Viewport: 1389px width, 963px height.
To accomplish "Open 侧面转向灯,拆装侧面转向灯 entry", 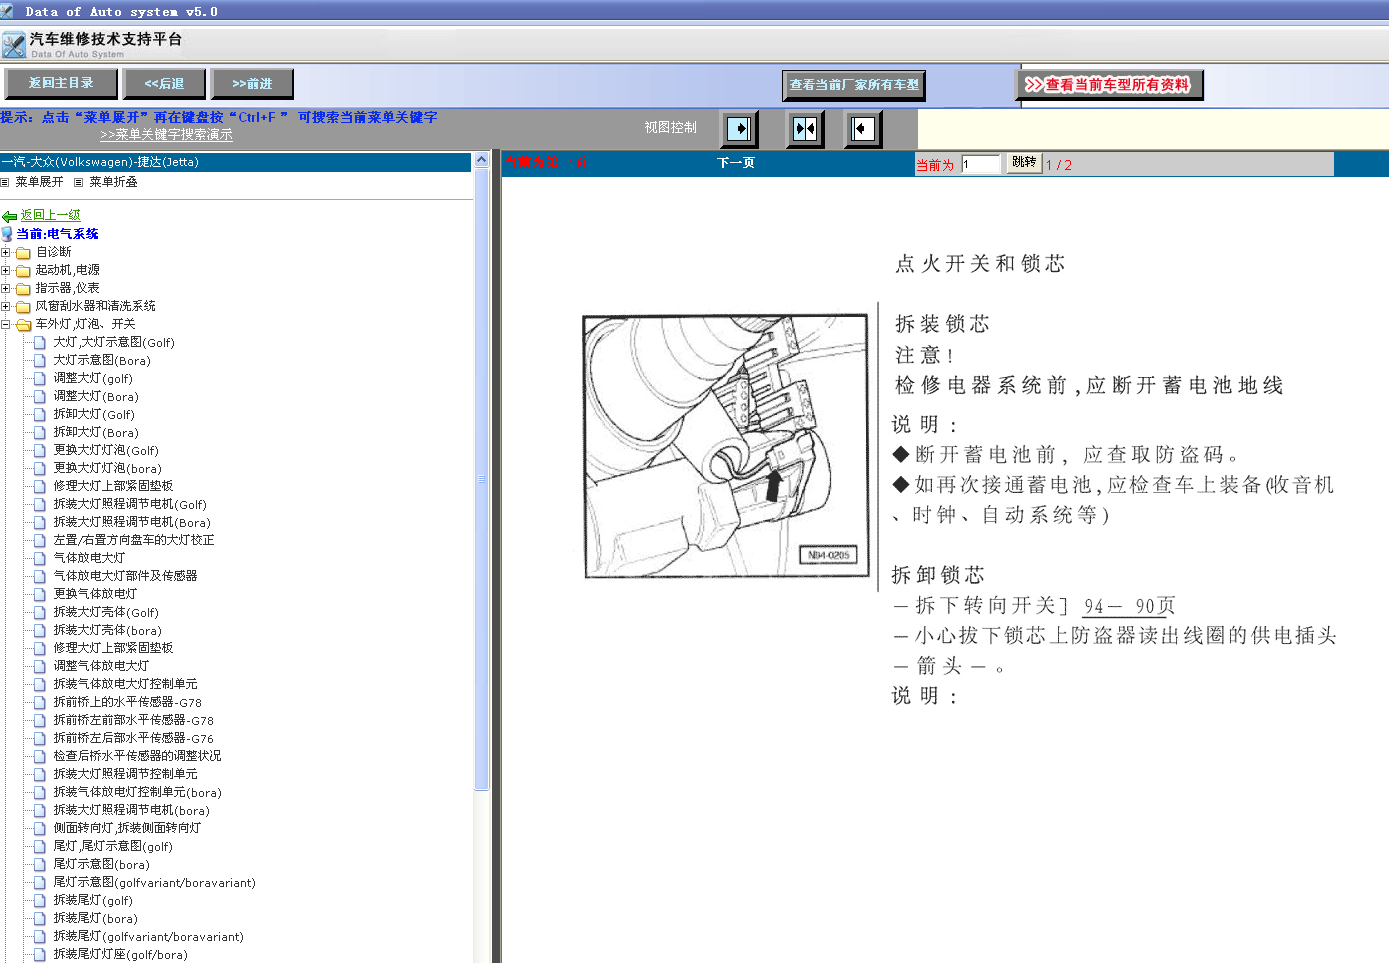I will (127, 828).
